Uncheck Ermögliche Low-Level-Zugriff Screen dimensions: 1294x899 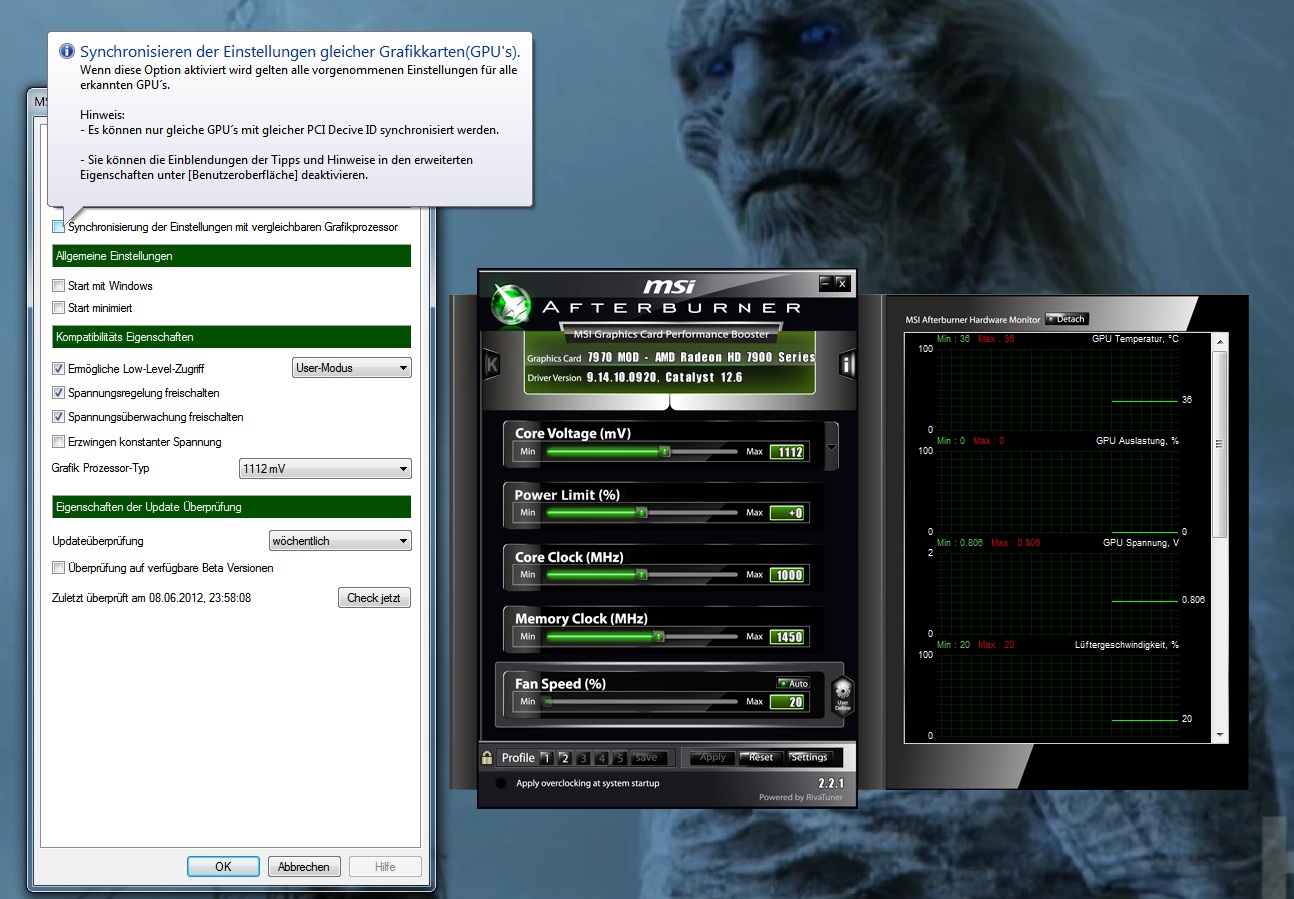click(58, 369)
